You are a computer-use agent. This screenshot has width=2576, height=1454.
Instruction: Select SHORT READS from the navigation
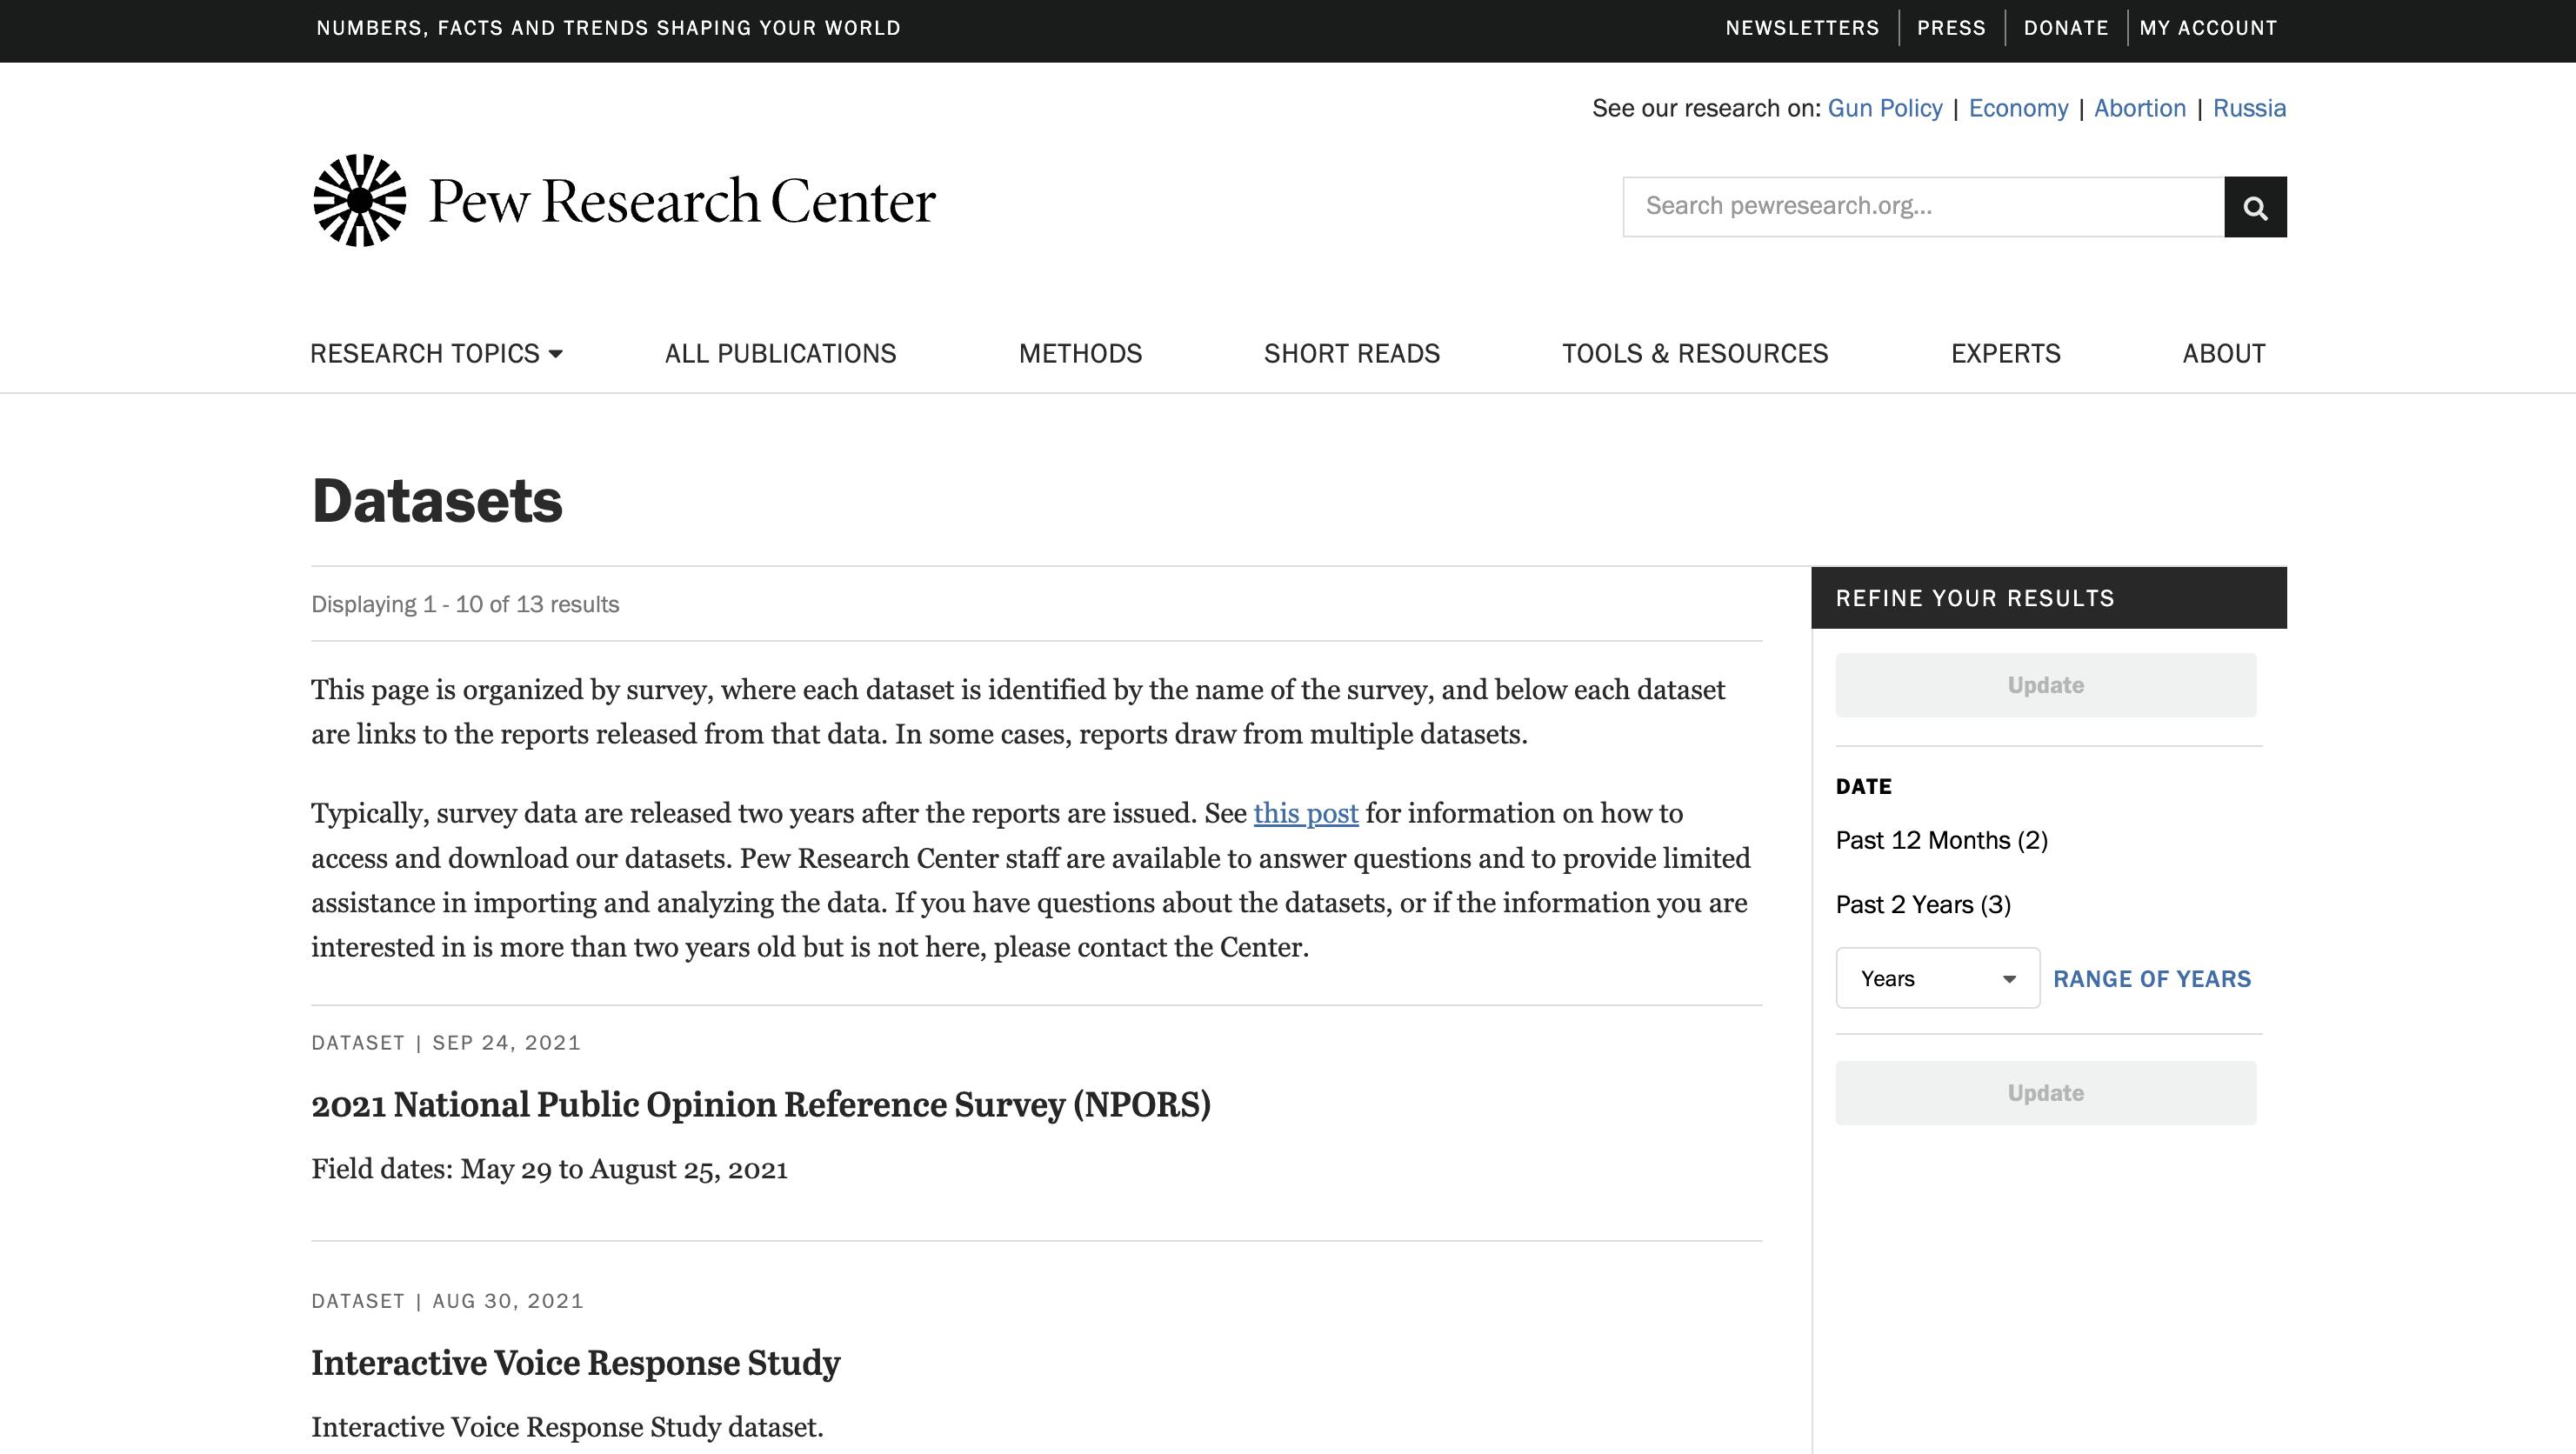(1351, 353)
